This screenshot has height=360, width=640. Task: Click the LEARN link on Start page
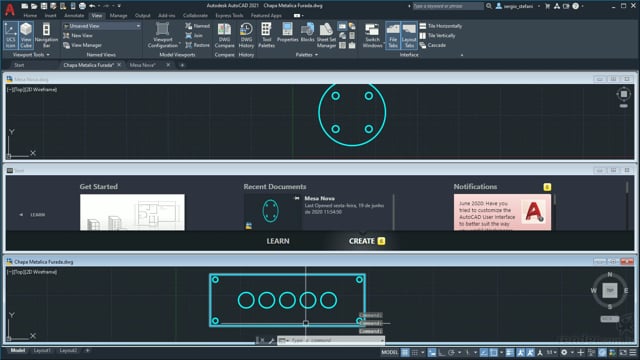[278, 241]
